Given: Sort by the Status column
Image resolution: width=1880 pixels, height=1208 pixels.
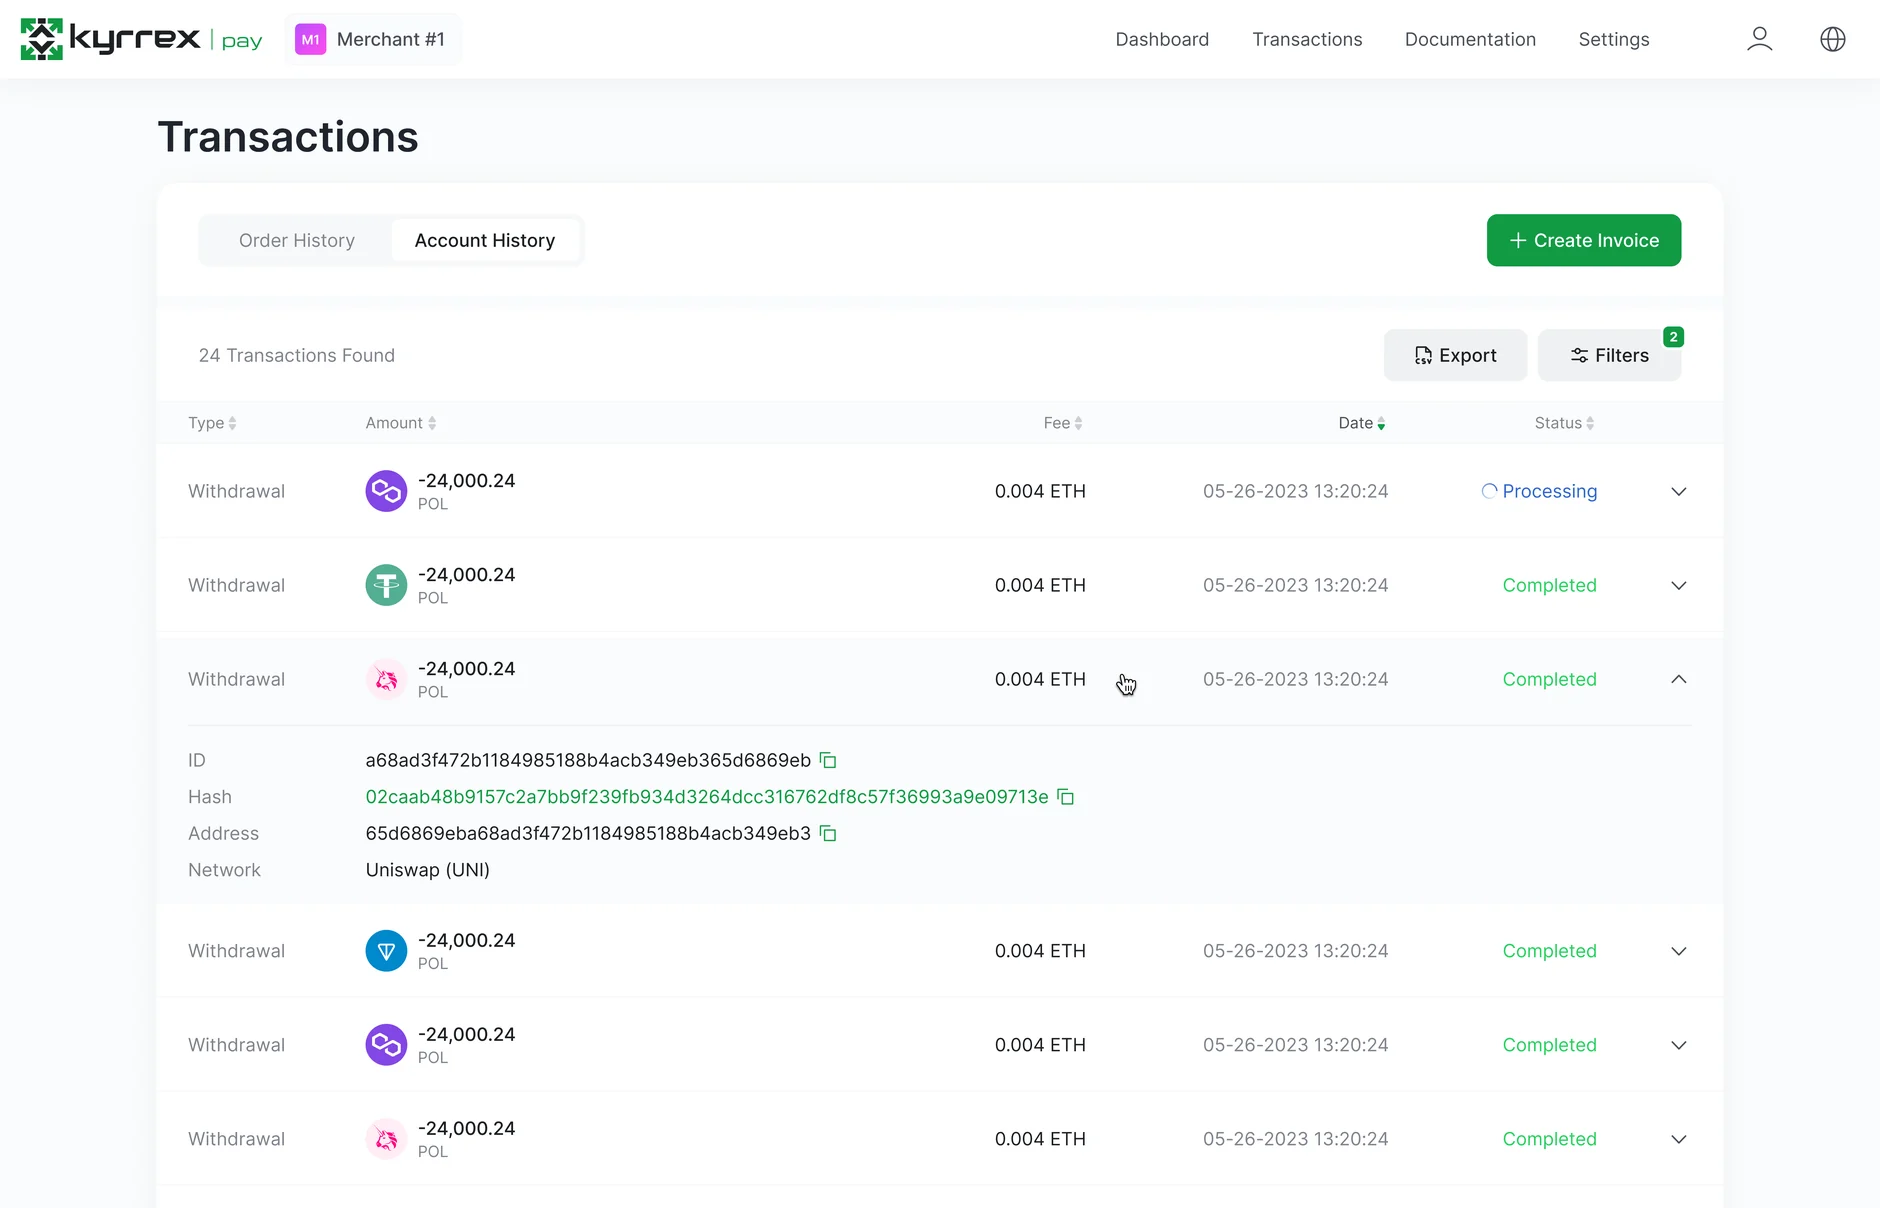Looking at the screenshot, I should pyautogui.click(x=1565, y=423).
